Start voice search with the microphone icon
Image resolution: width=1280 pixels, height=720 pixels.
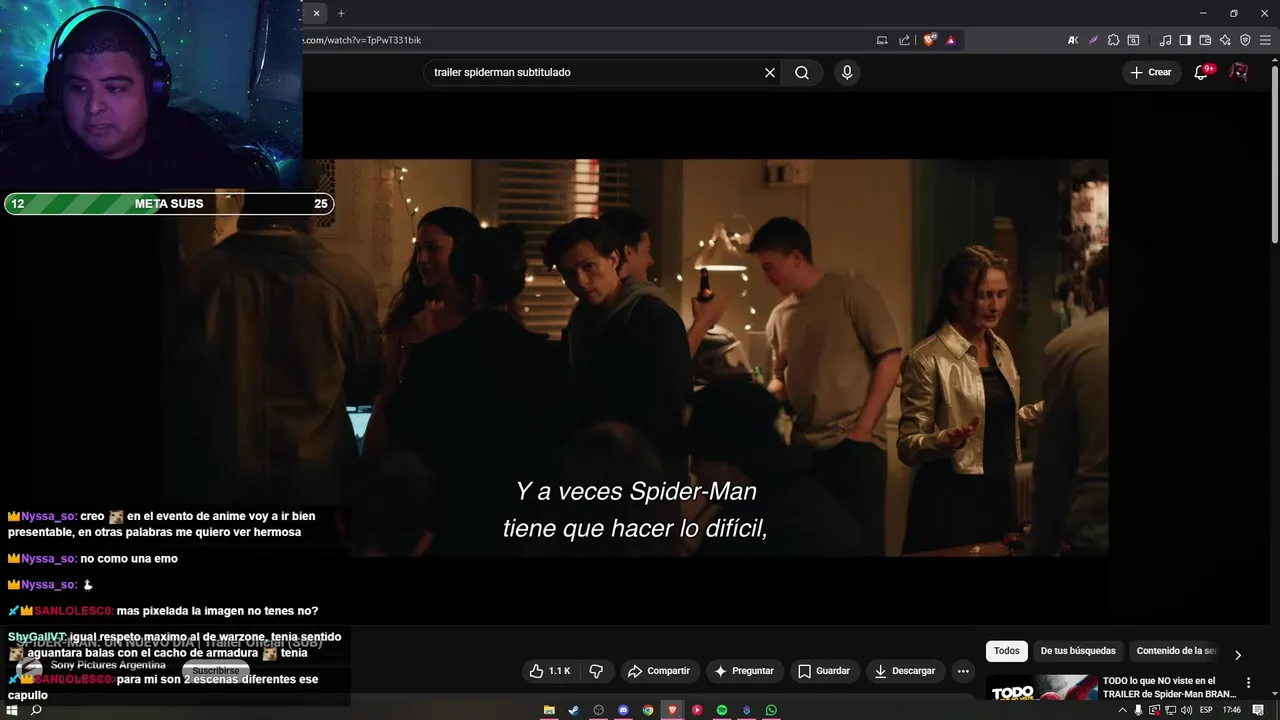click(x=847, y=72)
